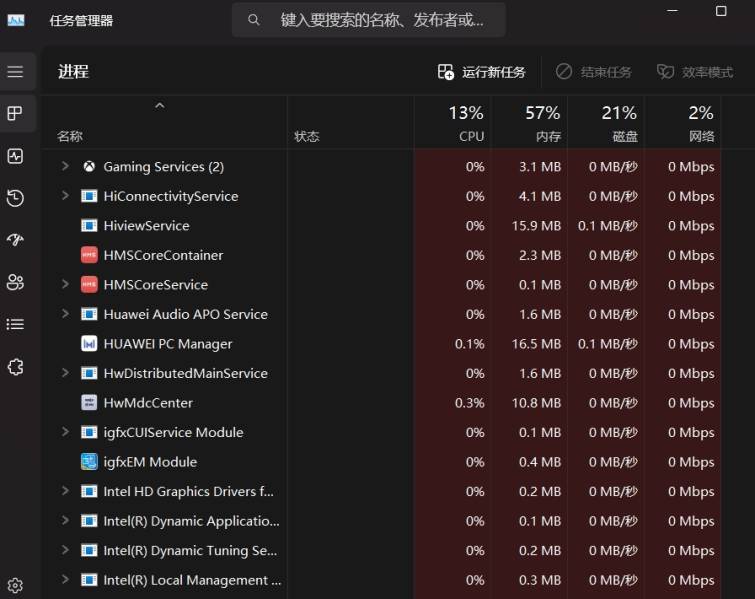755x599 pixels.
Task: Click the HMSCoreService red icon
Action: point(89,285)
